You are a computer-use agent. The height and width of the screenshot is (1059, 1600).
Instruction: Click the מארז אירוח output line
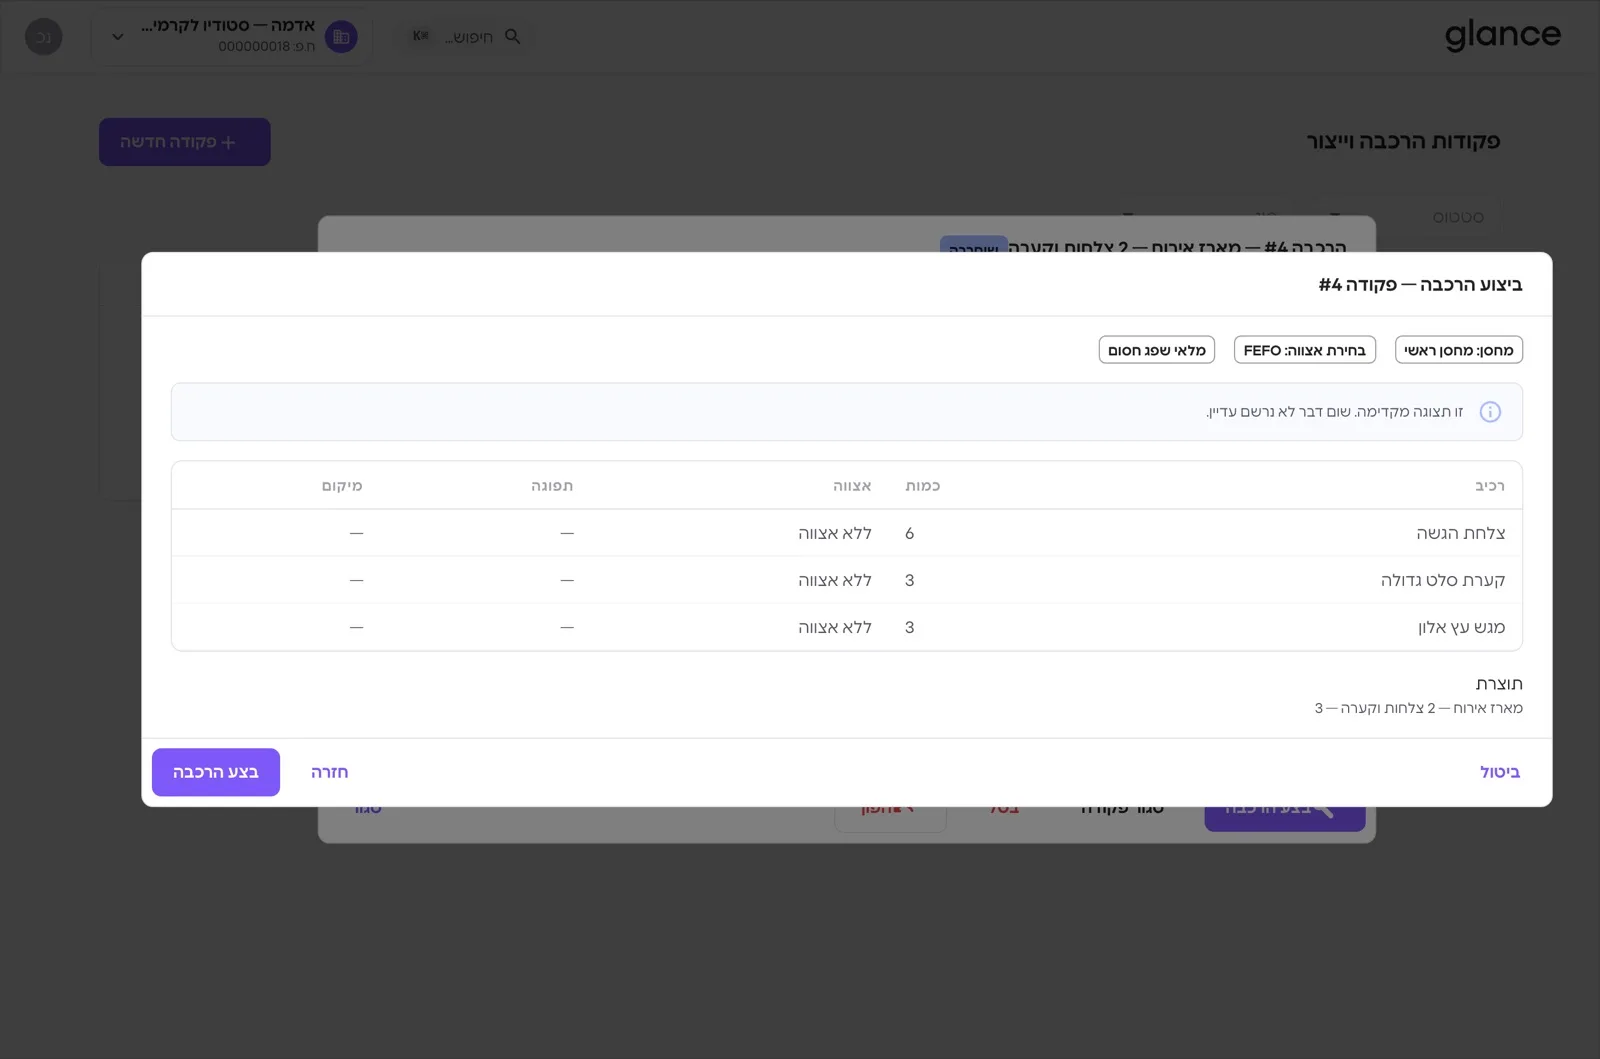pyautogui.click(x=1419, y=708)
